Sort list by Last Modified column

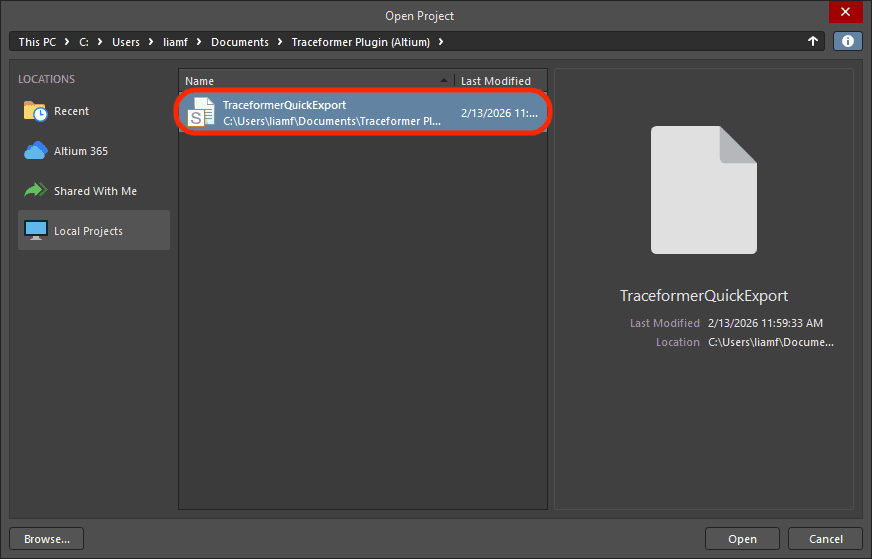[x=495, y=81]
